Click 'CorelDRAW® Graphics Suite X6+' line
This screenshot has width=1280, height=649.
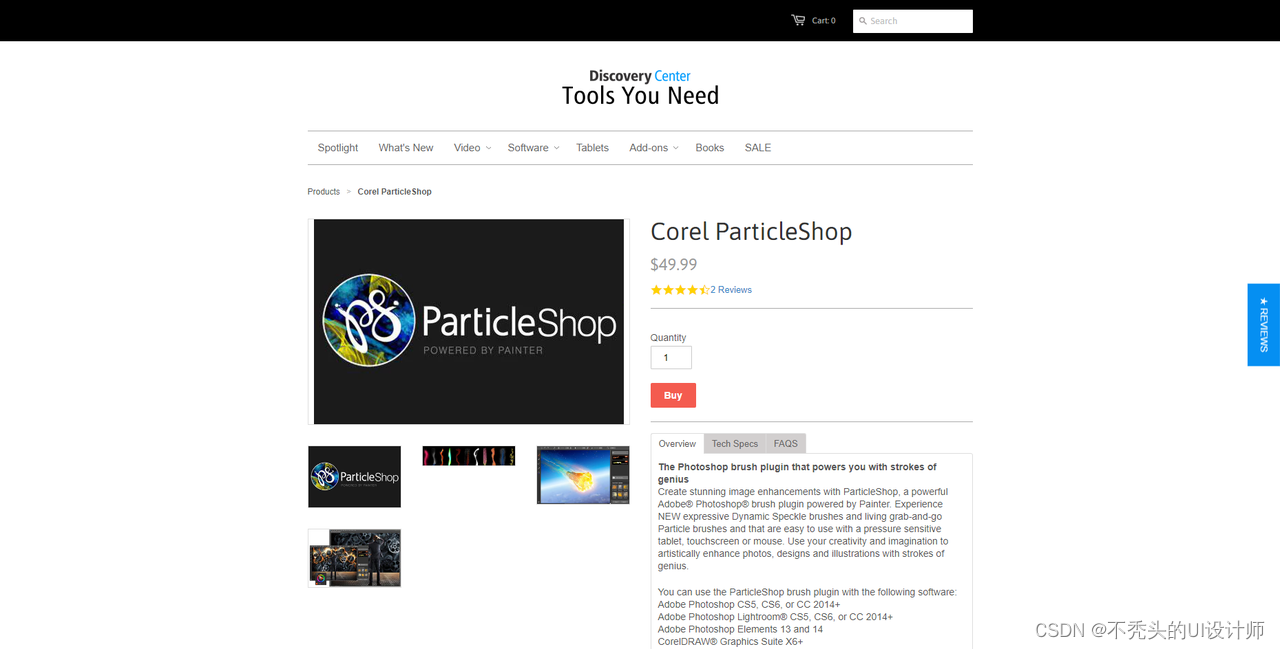pos(731,642)
